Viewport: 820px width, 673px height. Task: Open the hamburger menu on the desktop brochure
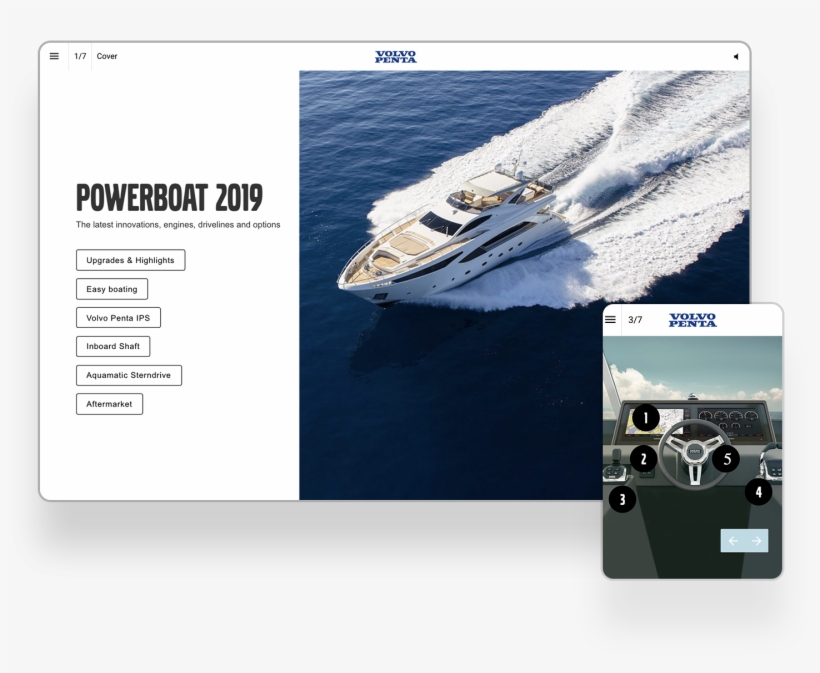(53, 56)
